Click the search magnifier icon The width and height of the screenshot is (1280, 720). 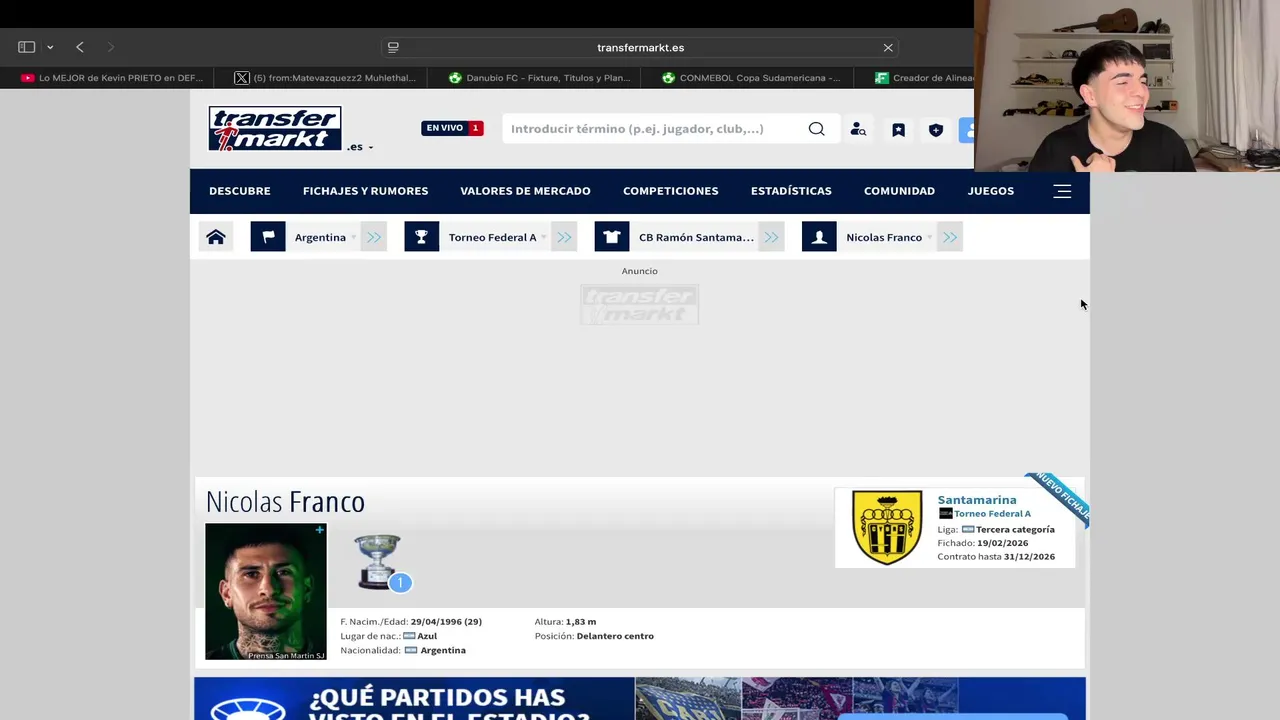point(816,129)
